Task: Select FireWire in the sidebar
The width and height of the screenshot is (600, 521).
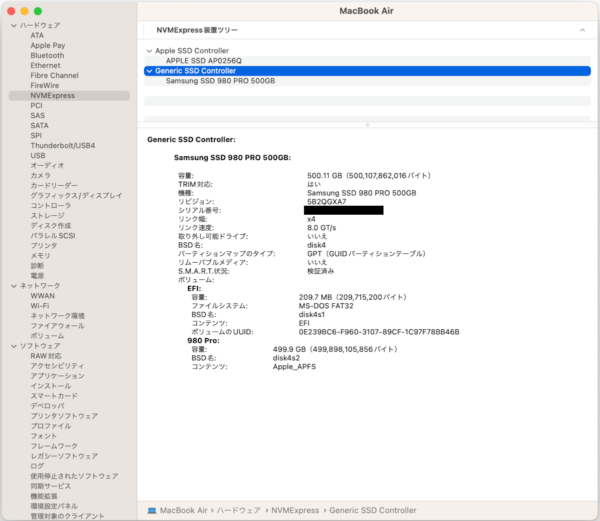Action: pos(45,86)
